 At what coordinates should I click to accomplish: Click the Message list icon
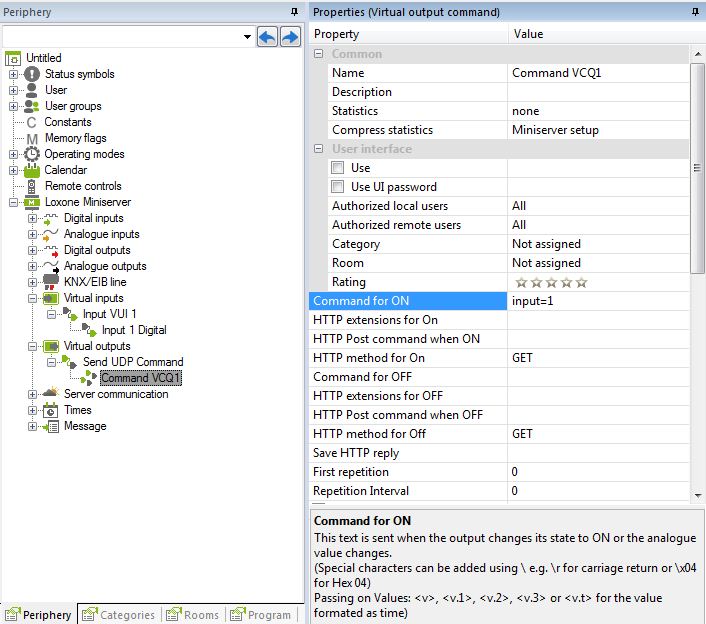(x=51, y=426)
